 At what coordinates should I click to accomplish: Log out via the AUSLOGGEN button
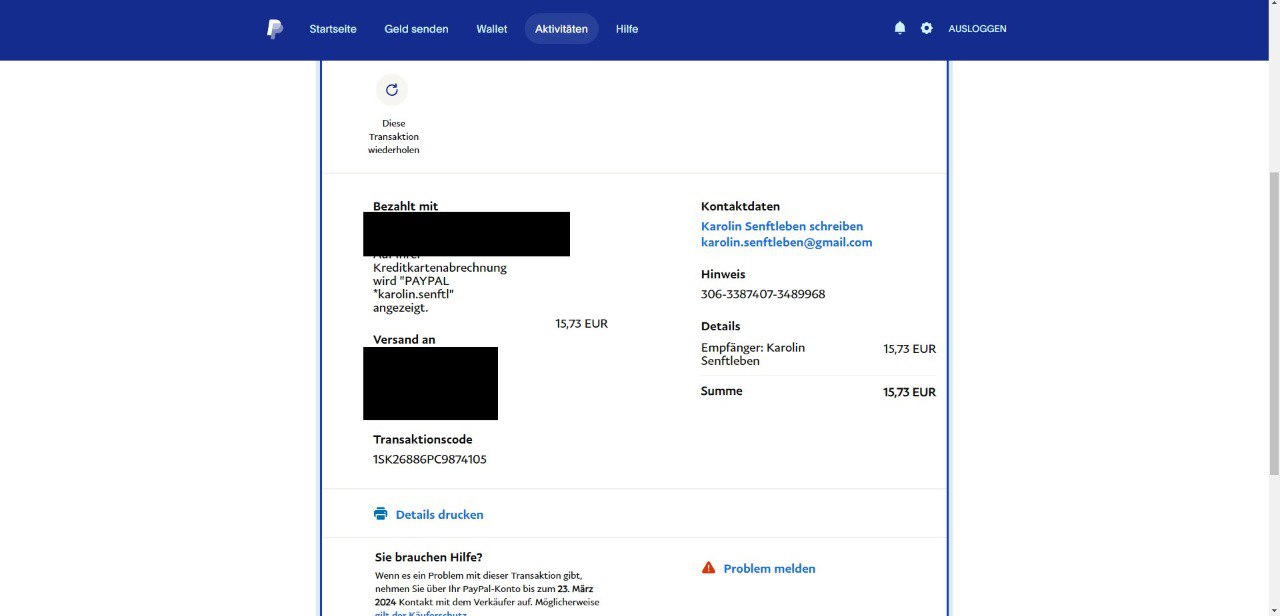[977, 29]
